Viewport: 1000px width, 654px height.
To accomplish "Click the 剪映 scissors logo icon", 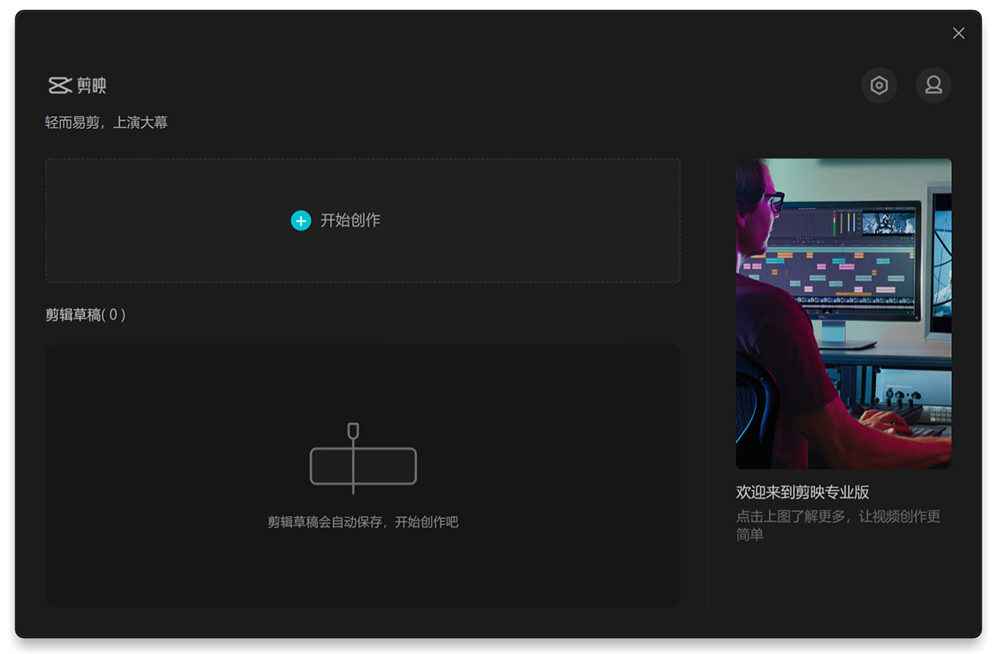I will 60,86.
